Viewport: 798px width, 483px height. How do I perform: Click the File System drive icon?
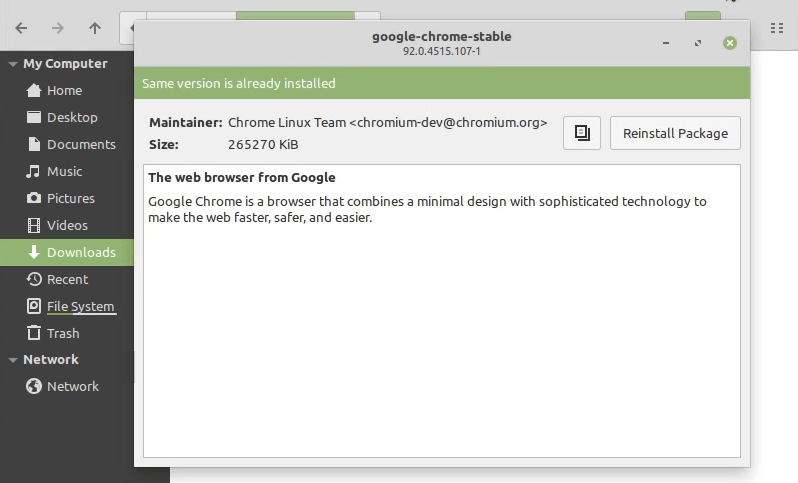point(34,306)
